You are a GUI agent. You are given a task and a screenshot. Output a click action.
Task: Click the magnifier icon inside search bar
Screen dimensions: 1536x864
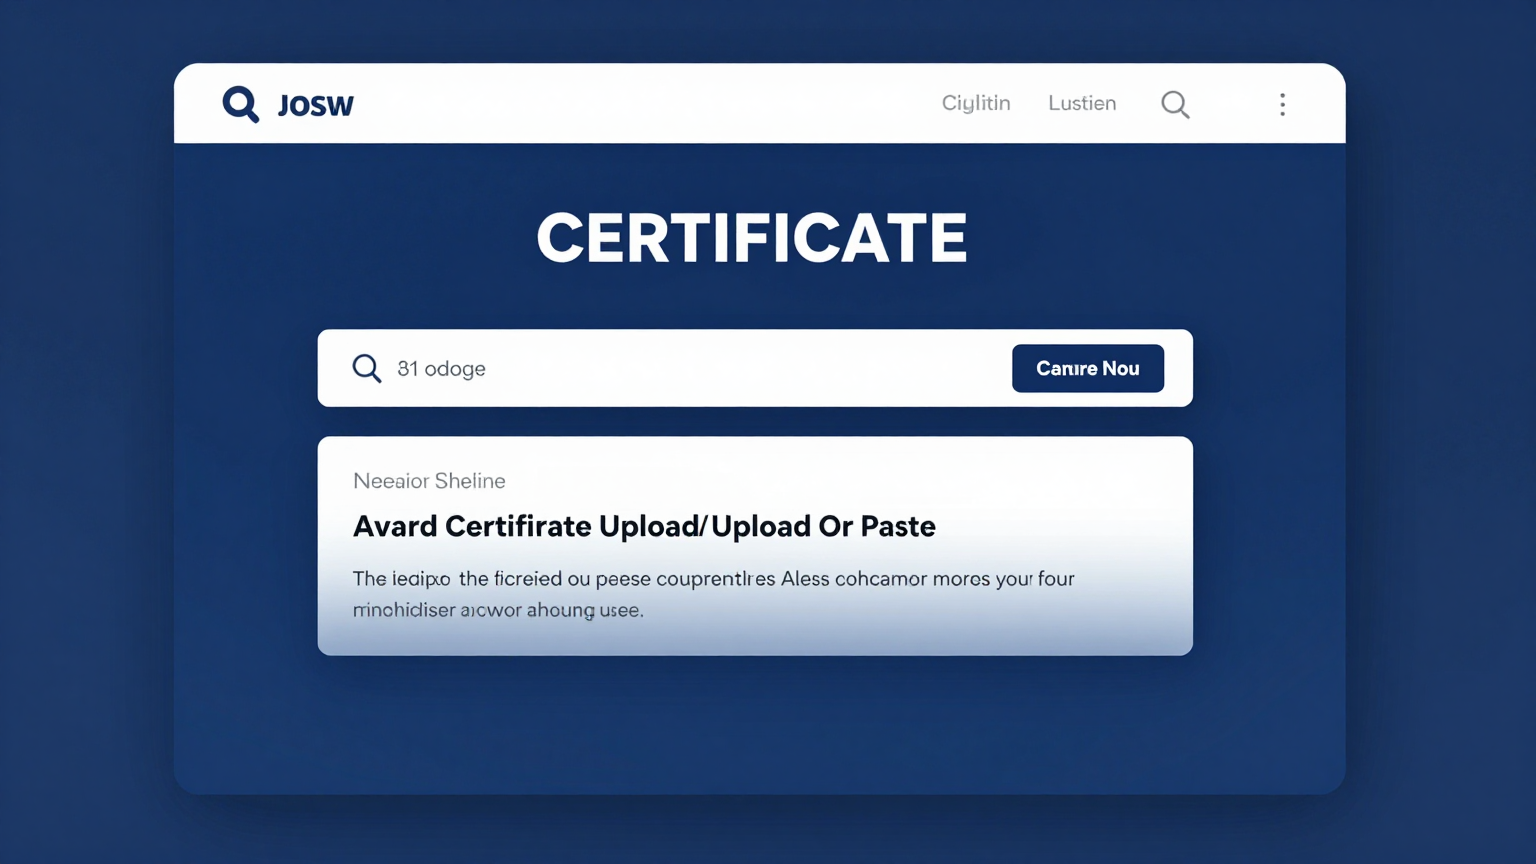click(x=366, y=368)
